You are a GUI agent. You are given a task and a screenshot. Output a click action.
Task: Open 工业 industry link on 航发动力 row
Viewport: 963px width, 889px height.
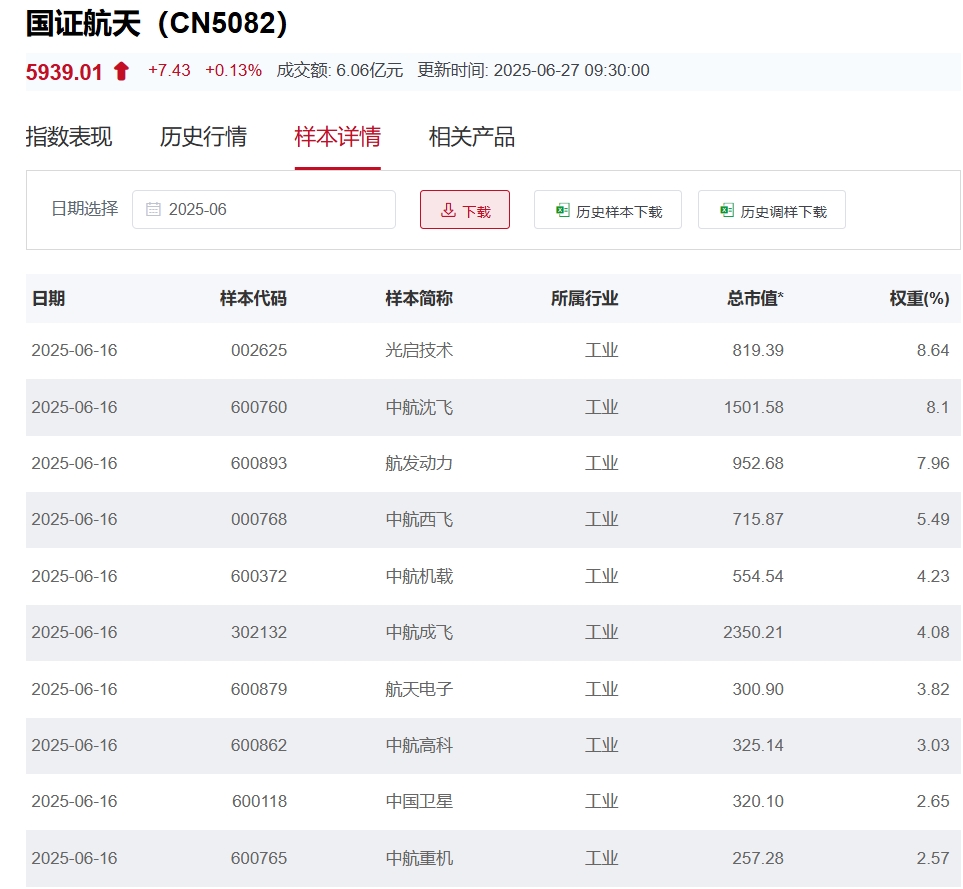[x=602, y=463]
